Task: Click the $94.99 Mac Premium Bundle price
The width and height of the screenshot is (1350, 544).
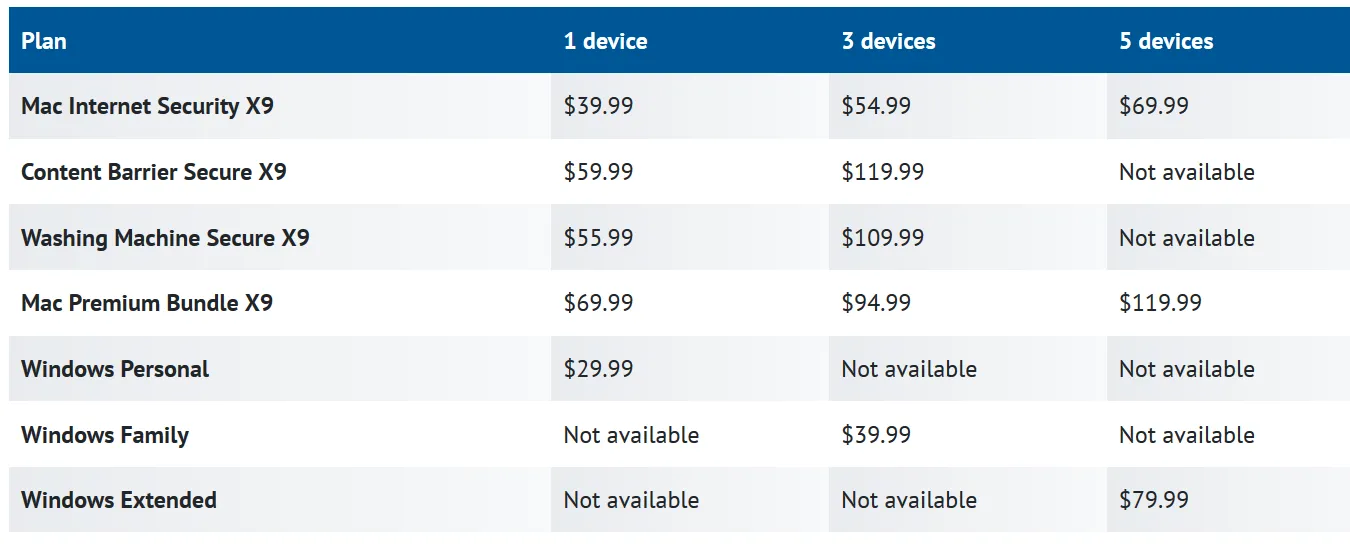Action: (x=876, y=303)
